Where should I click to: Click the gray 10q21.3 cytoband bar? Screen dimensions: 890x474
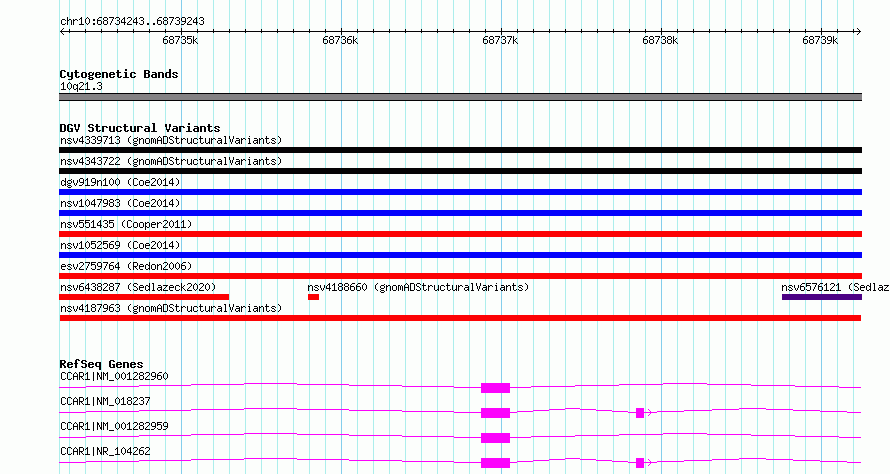(x=460, y=97)
